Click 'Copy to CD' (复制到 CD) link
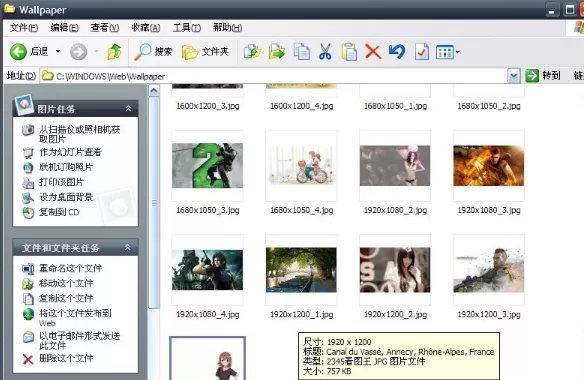The height and width of the screenshot is (380, 584). (x=59, y=212)
